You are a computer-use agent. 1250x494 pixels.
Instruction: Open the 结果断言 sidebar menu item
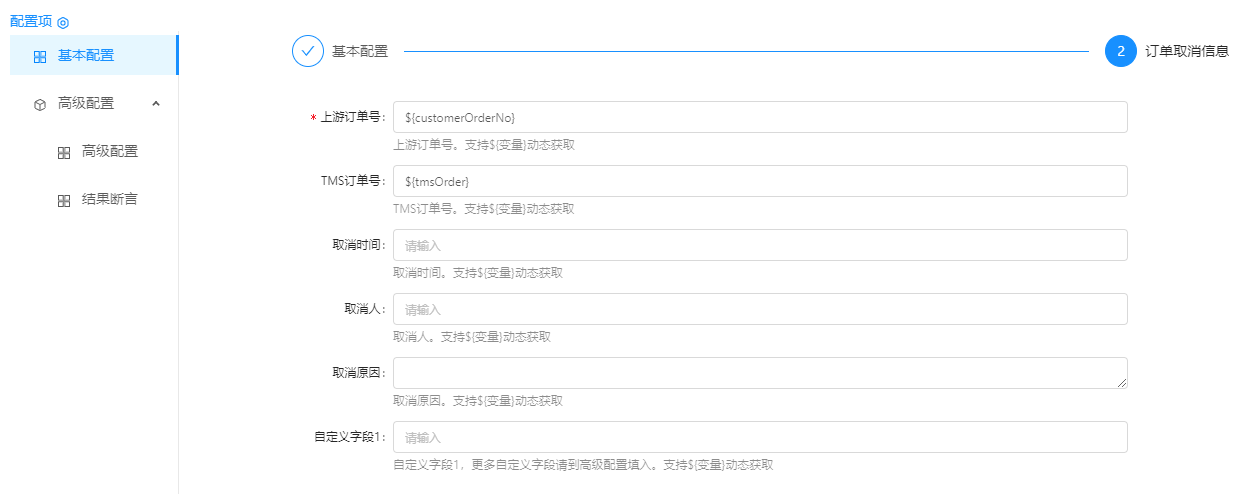point(110,200)
